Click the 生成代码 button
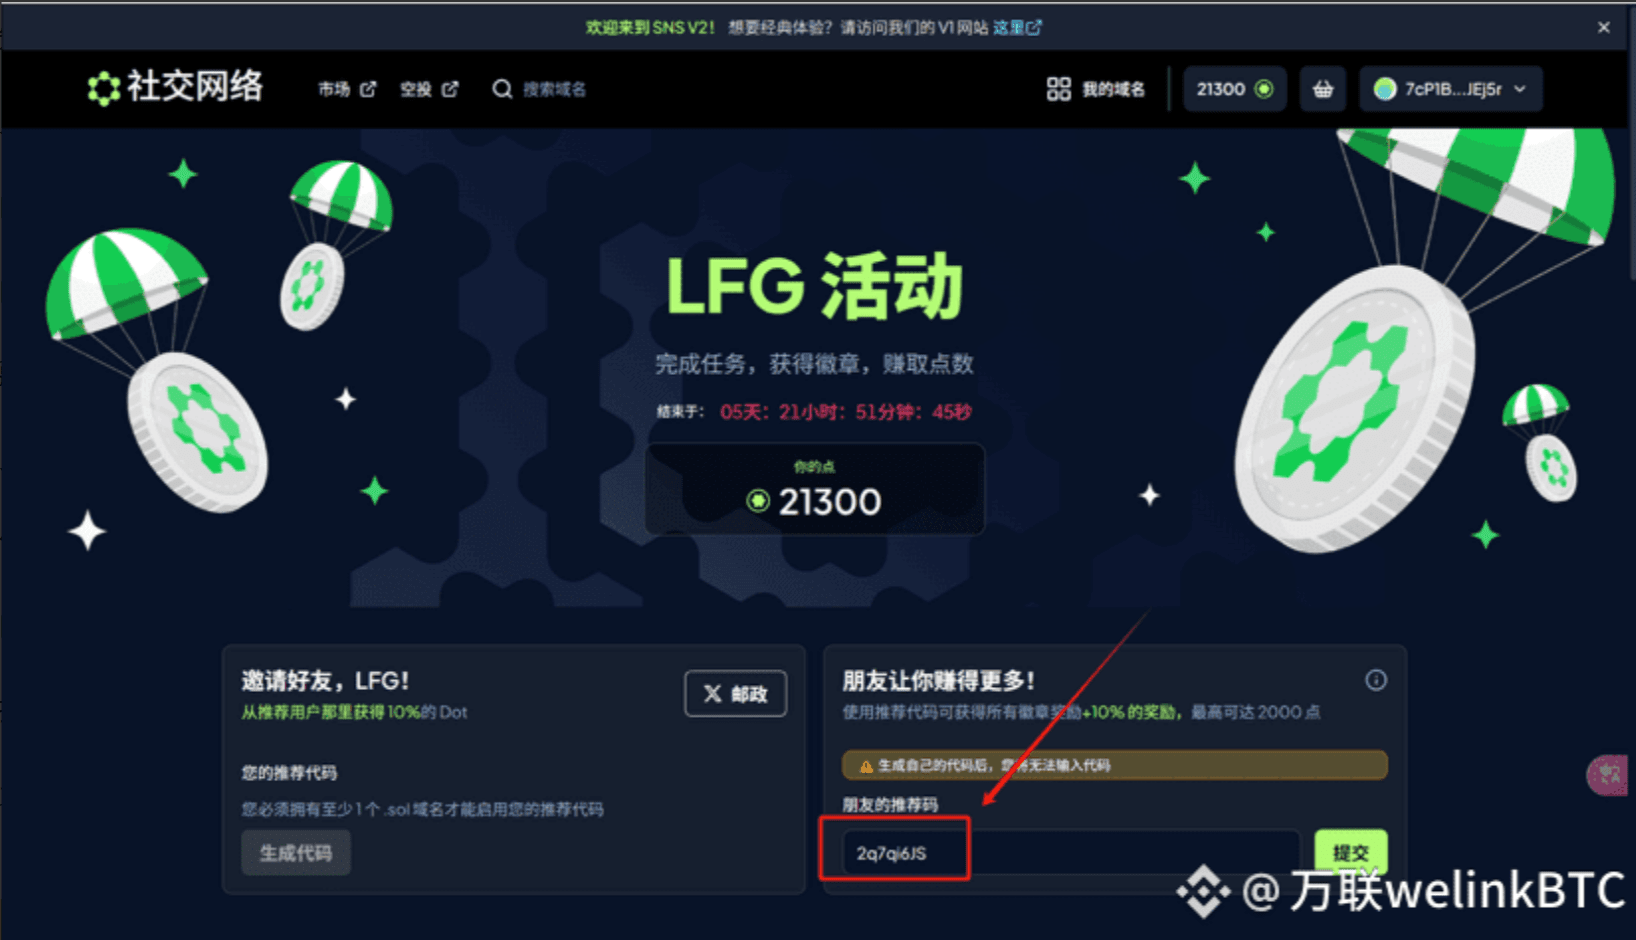The width and height of the screenshot is (1636, 940). pyautogui.click(x=296, y=853)
